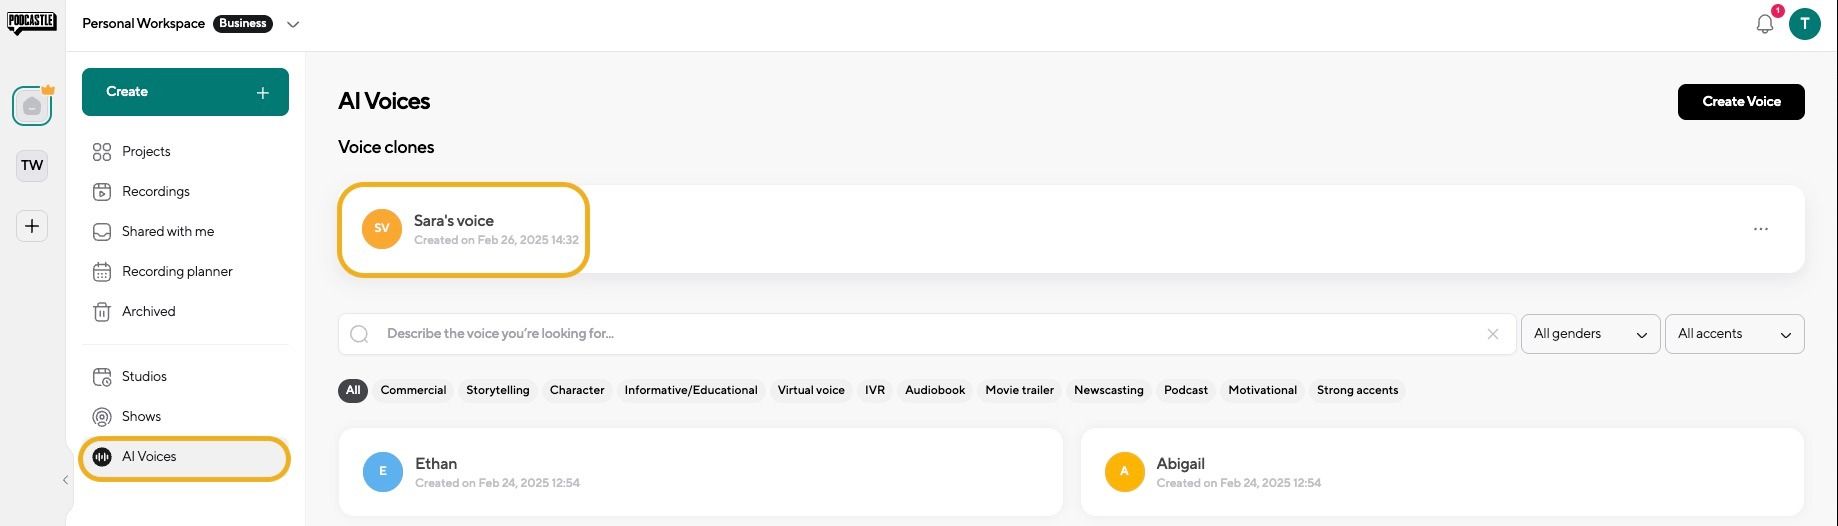Filter voices by Audiobook tag
Screen dimensions: 1838x526
(934, 390)
